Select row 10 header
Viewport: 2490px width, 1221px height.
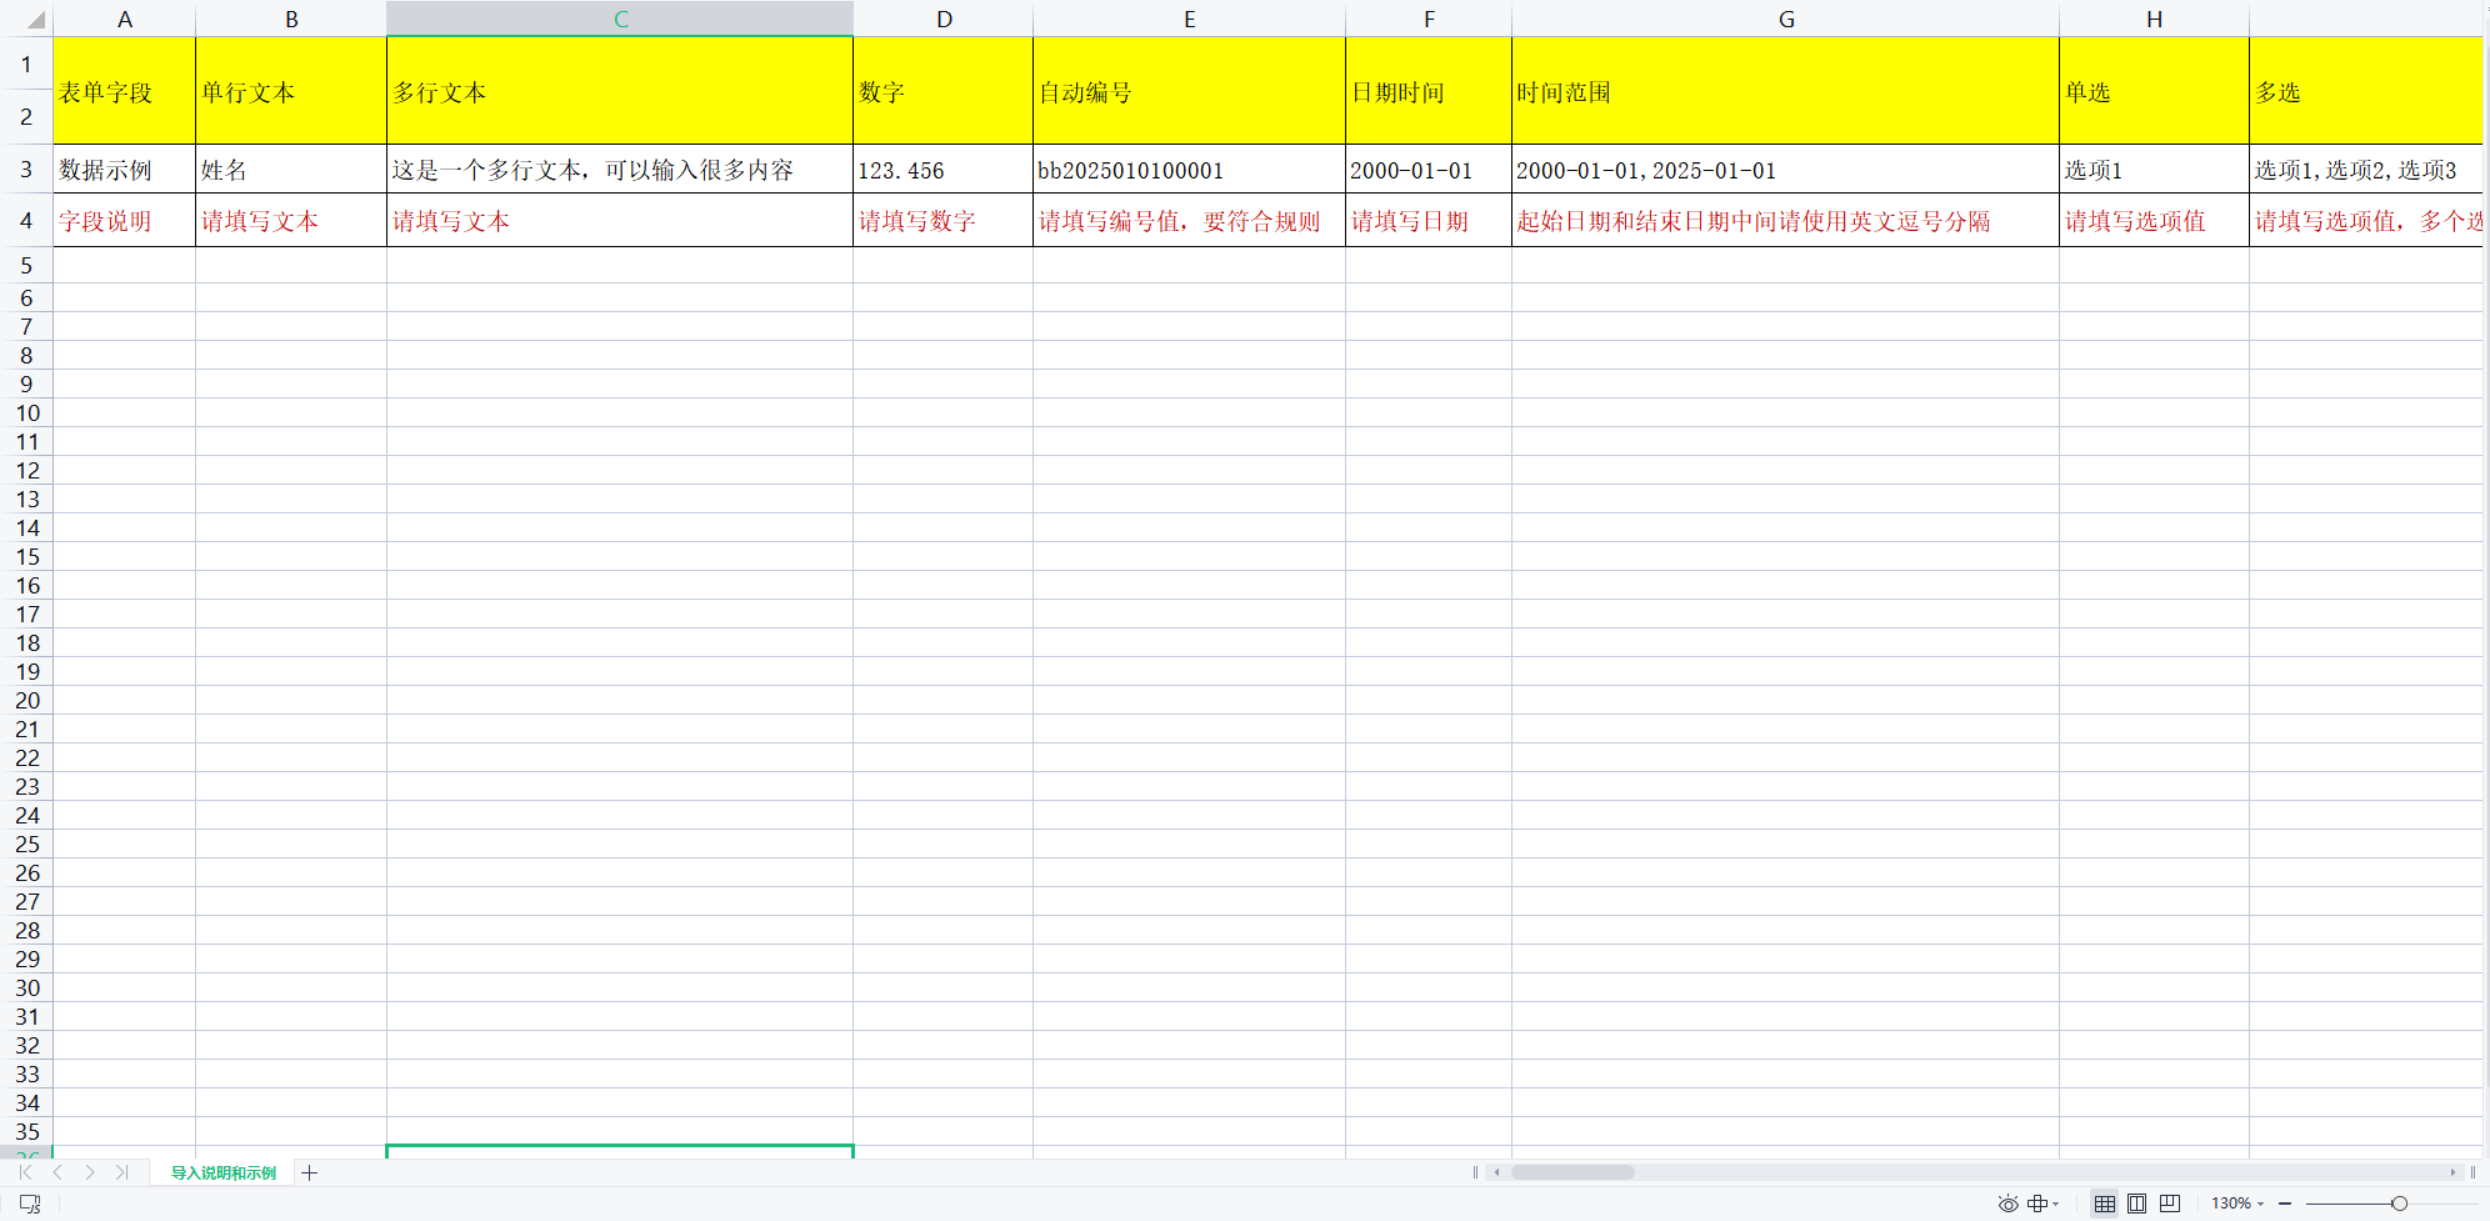click(x=27, y=413)
